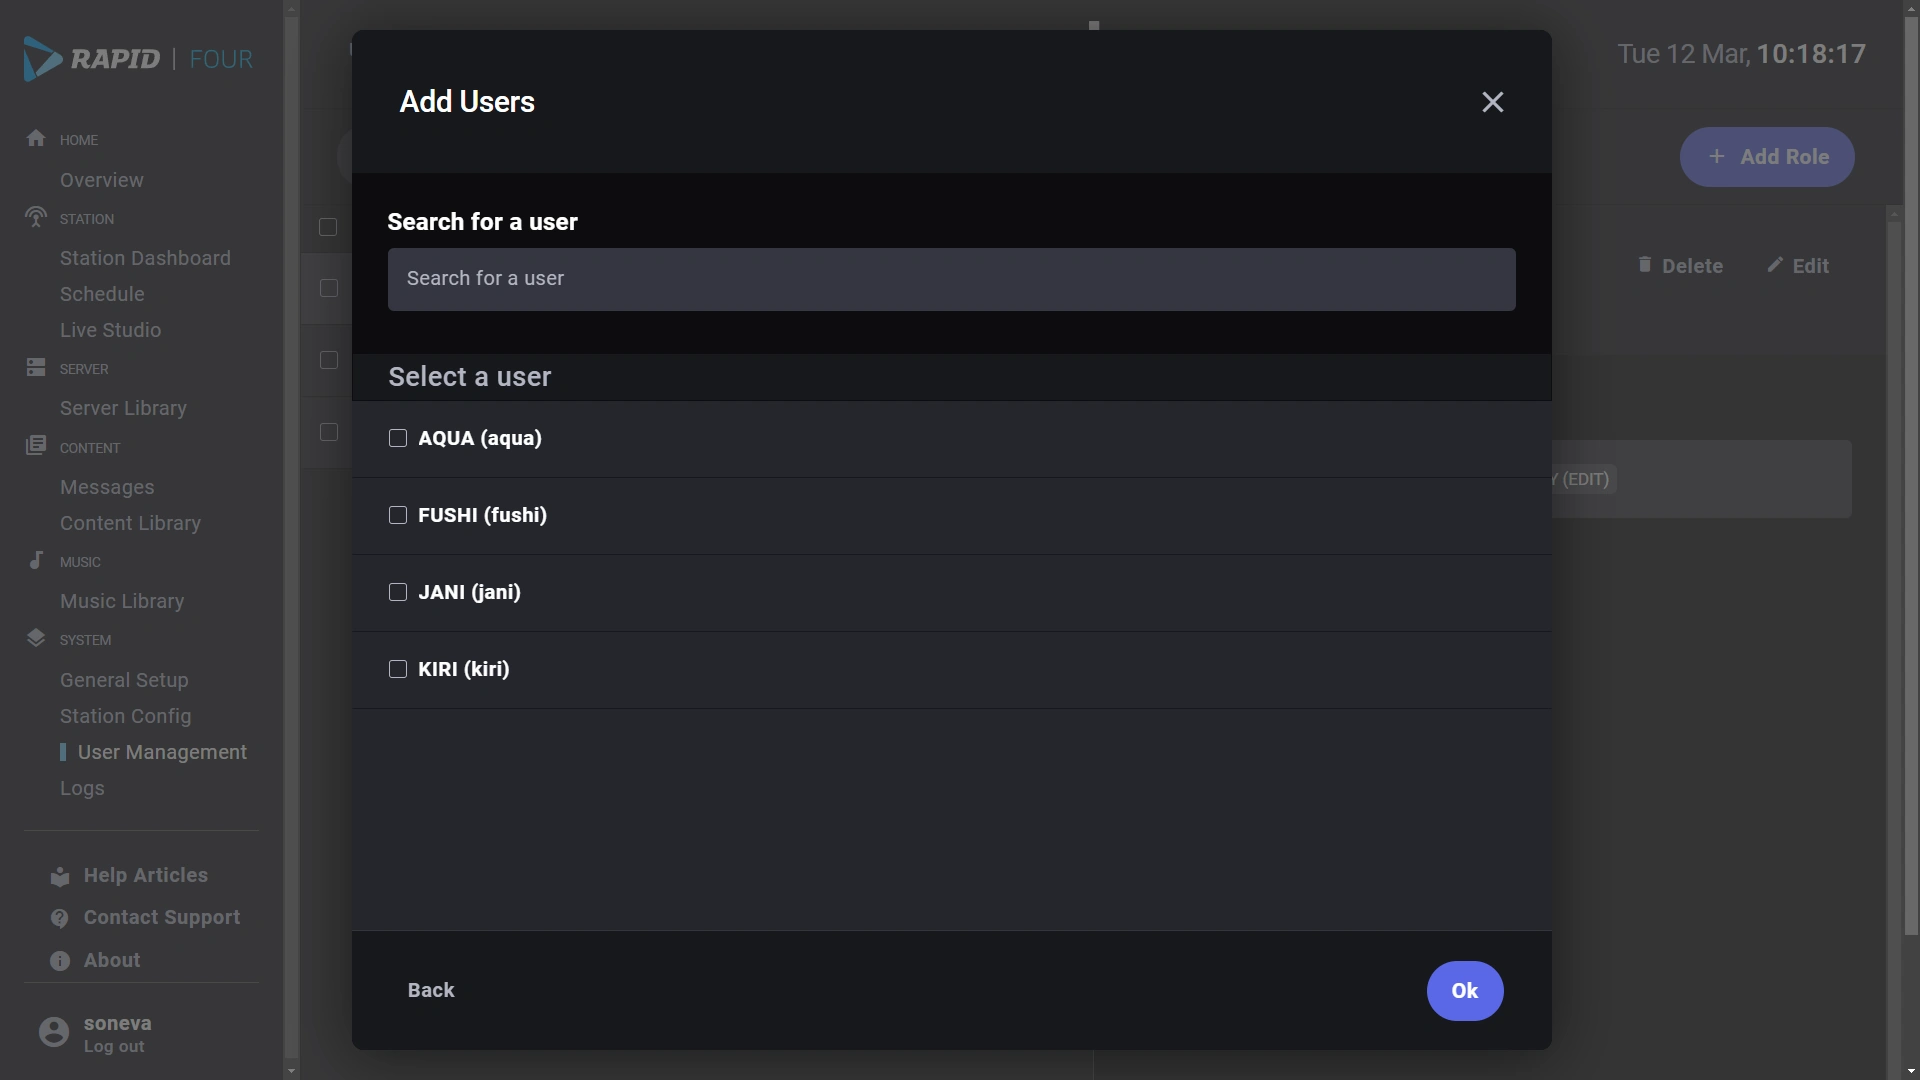Open Music Library menu item

pos(122,601)
